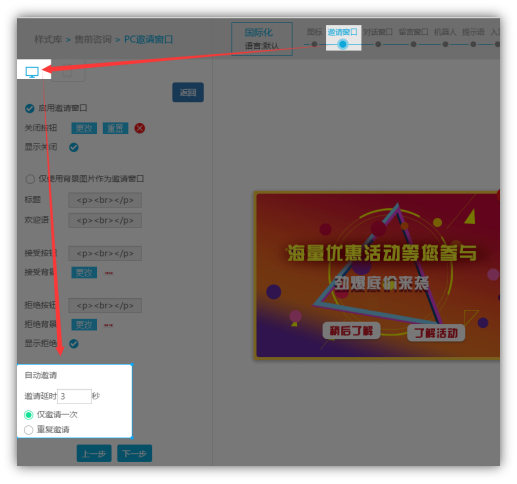Viewport: 517px width, 484px height.
Task: Click the red X close button icon
Action: (140, 128)
